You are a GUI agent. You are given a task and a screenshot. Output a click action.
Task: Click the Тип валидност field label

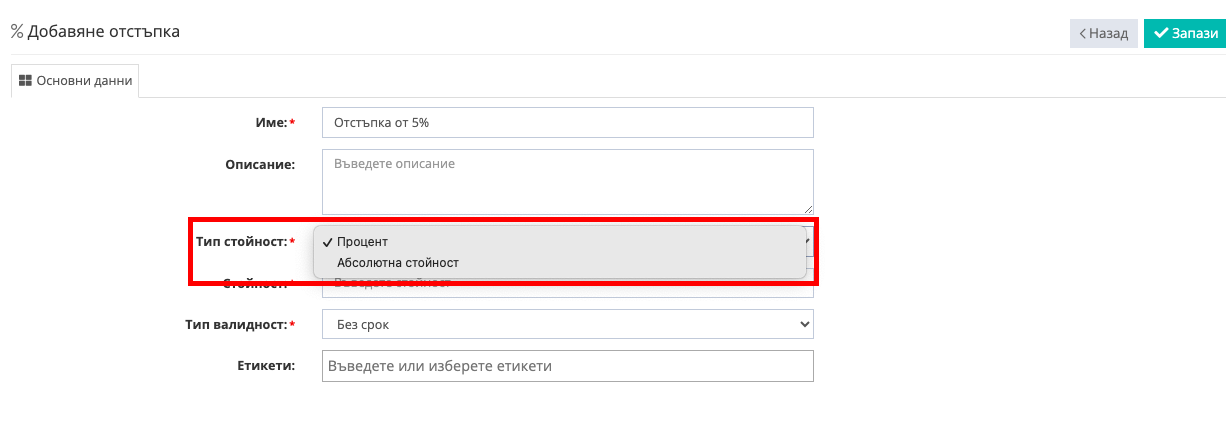point(240,324)
